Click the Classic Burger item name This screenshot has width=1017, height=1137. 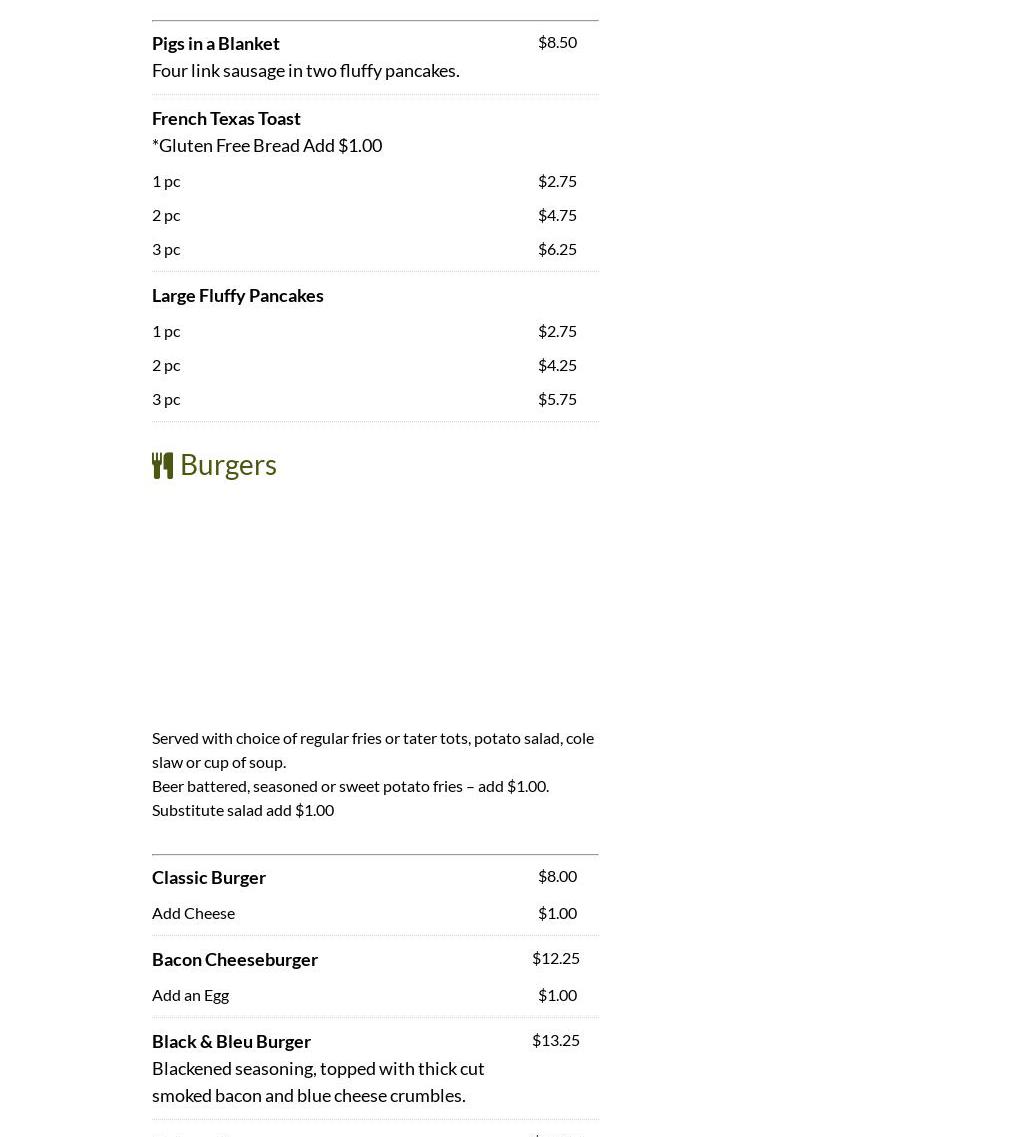209,877
